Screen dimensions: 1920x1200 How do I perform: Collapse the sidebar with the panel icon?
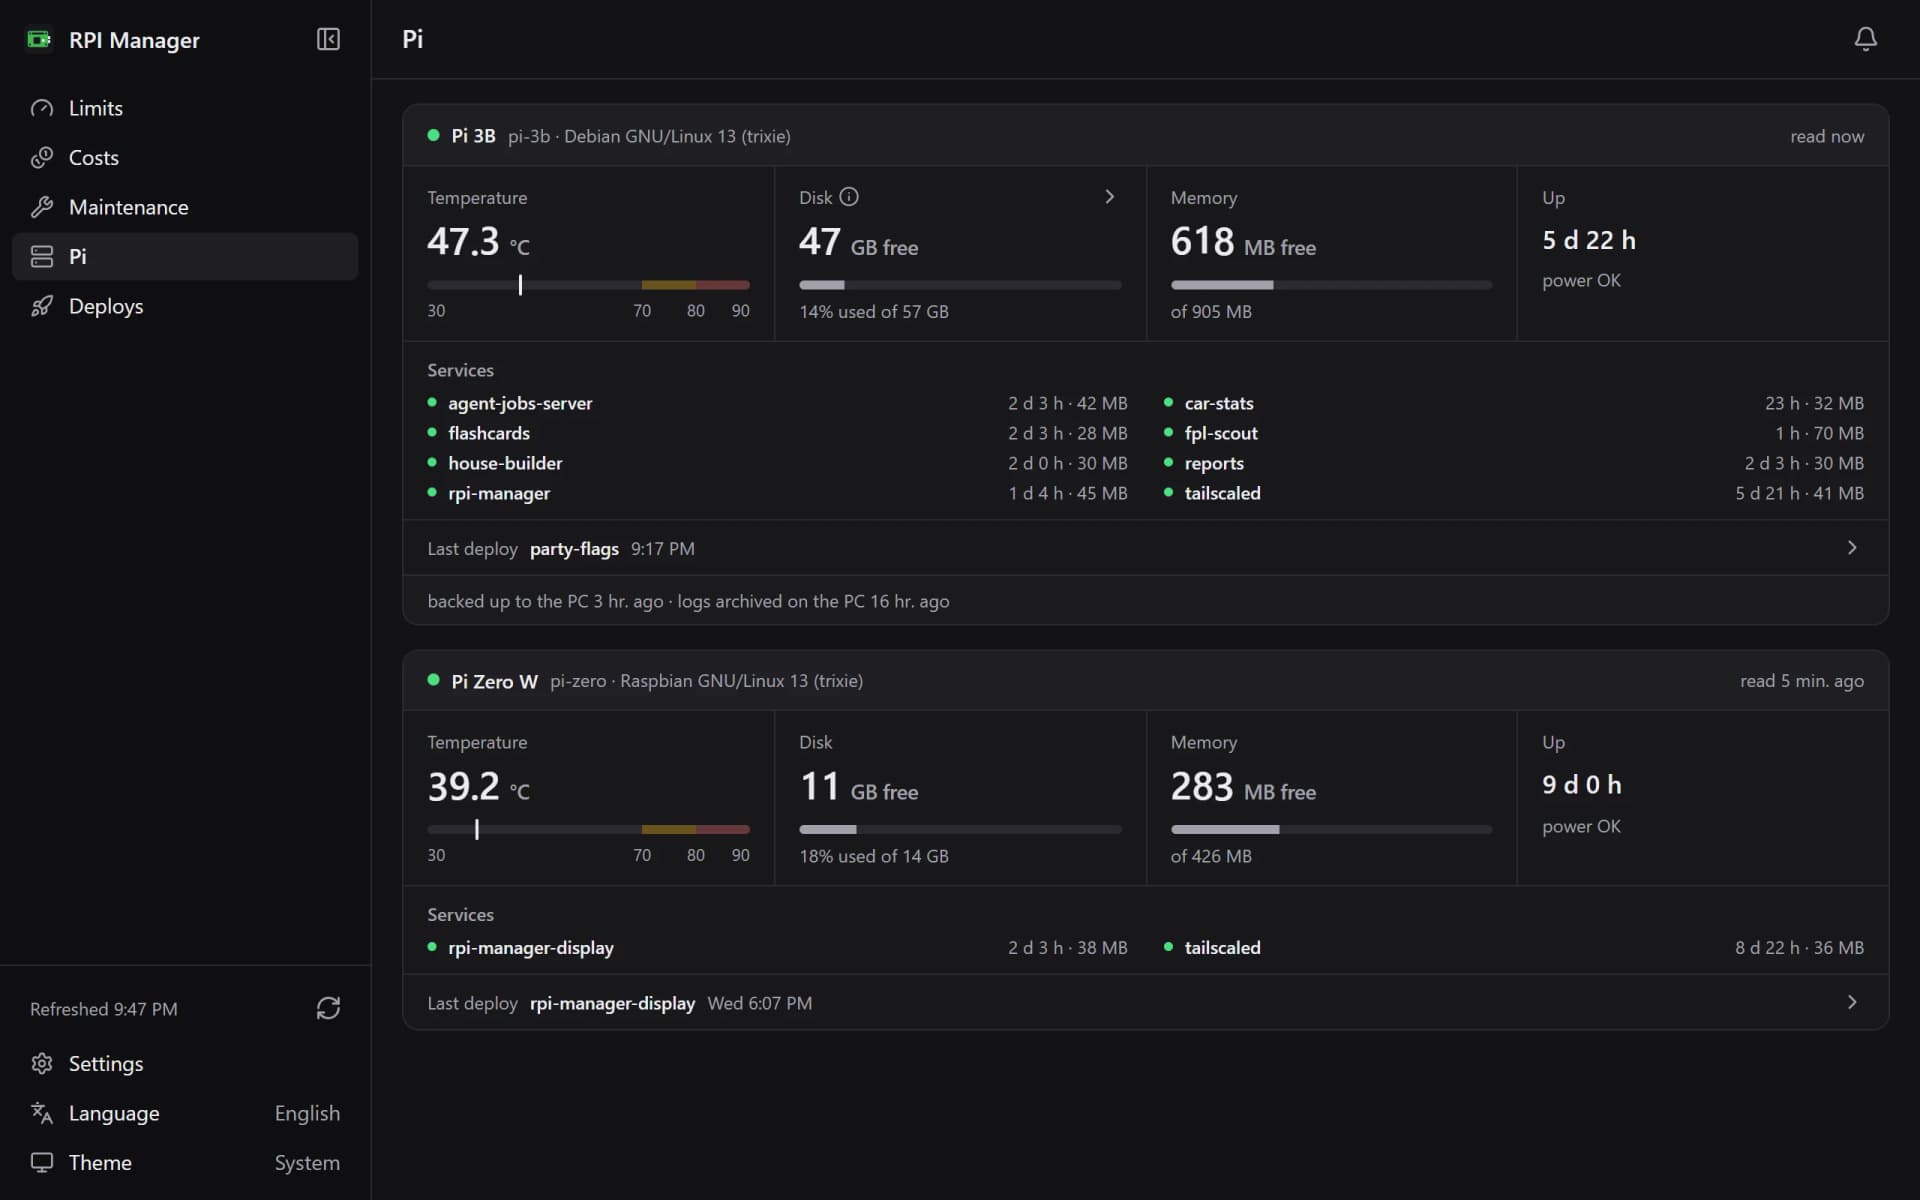(328, 39)
